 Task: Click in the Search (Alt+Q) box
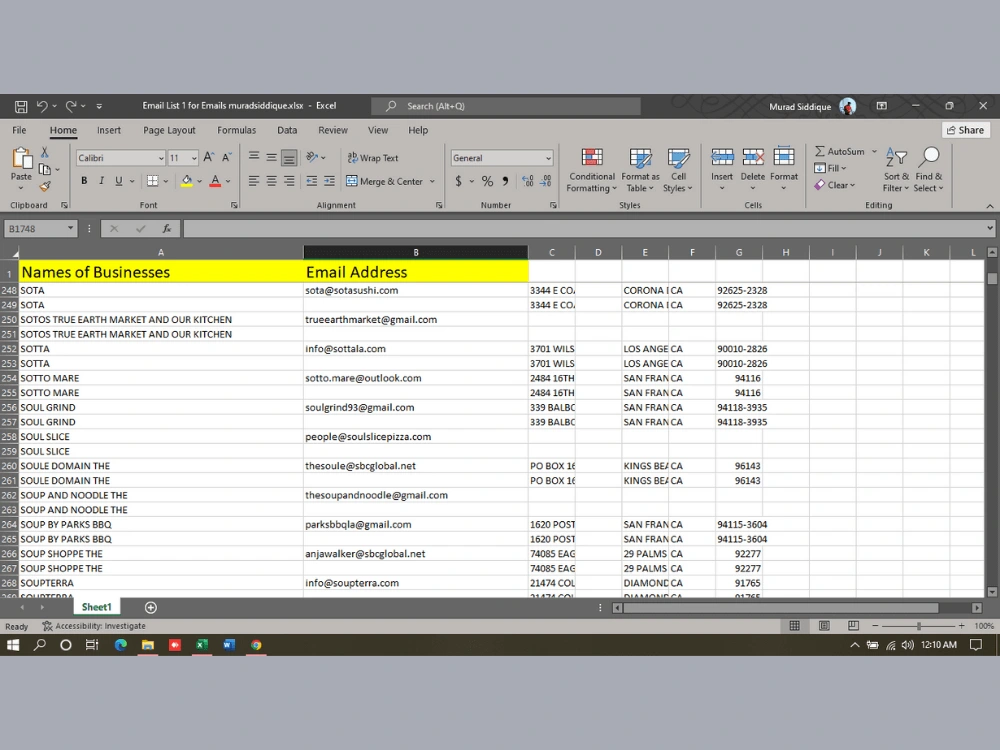pyautogui.click(x=506, y=106)
